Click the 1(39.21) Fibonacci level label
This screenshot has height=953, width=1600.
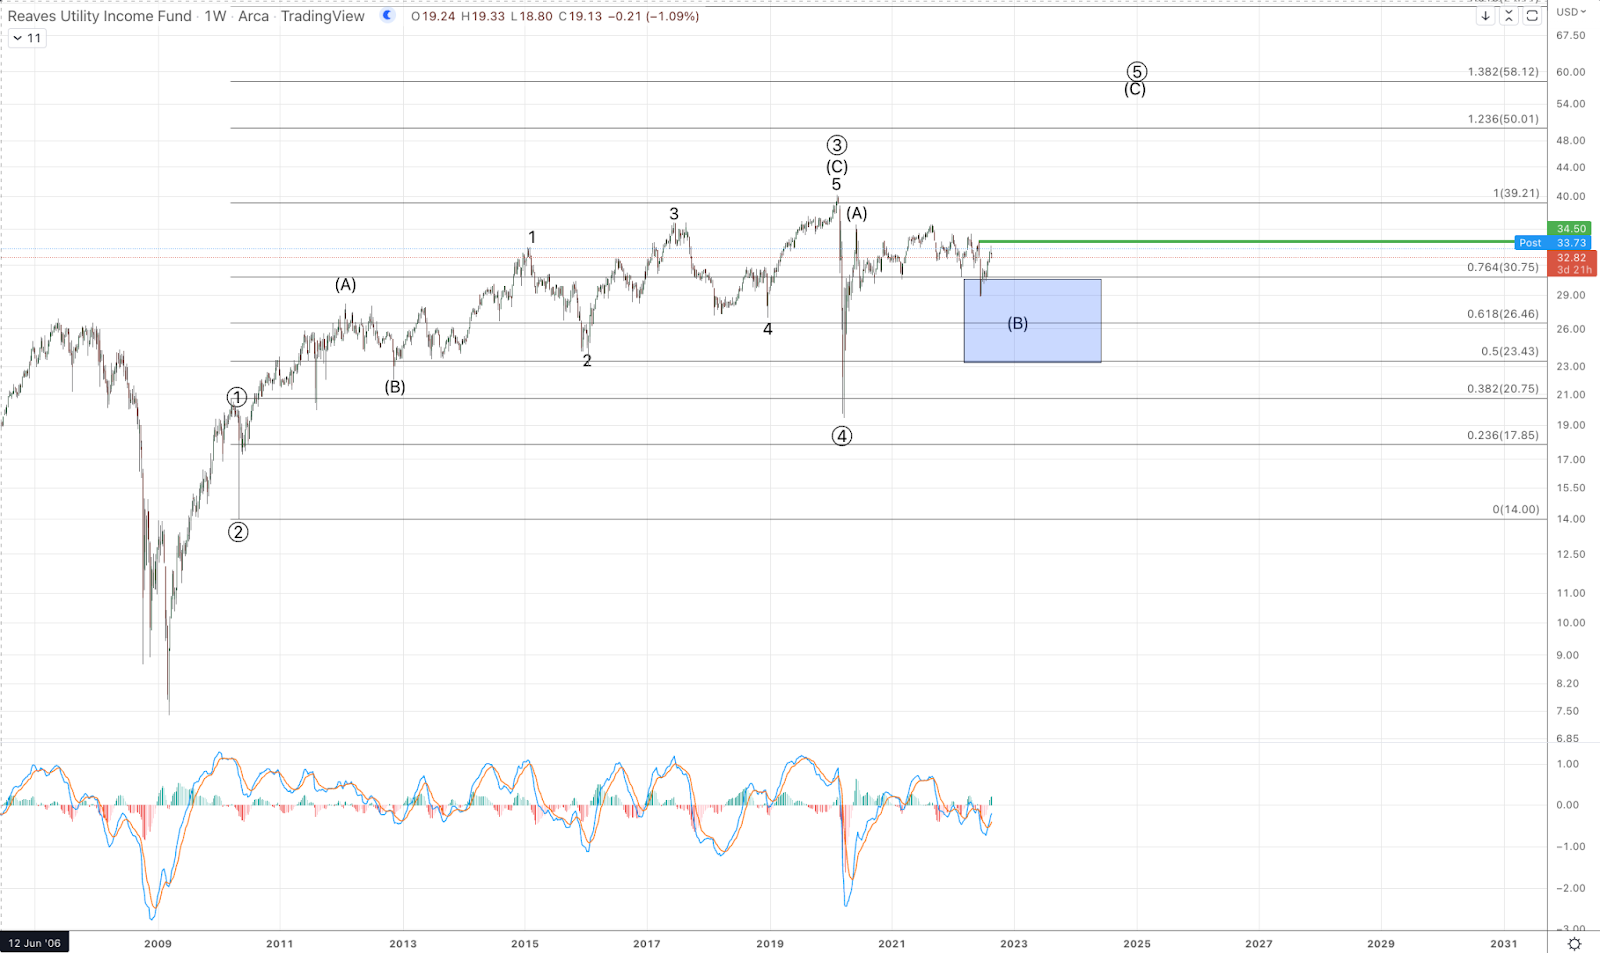point(1516,193)
